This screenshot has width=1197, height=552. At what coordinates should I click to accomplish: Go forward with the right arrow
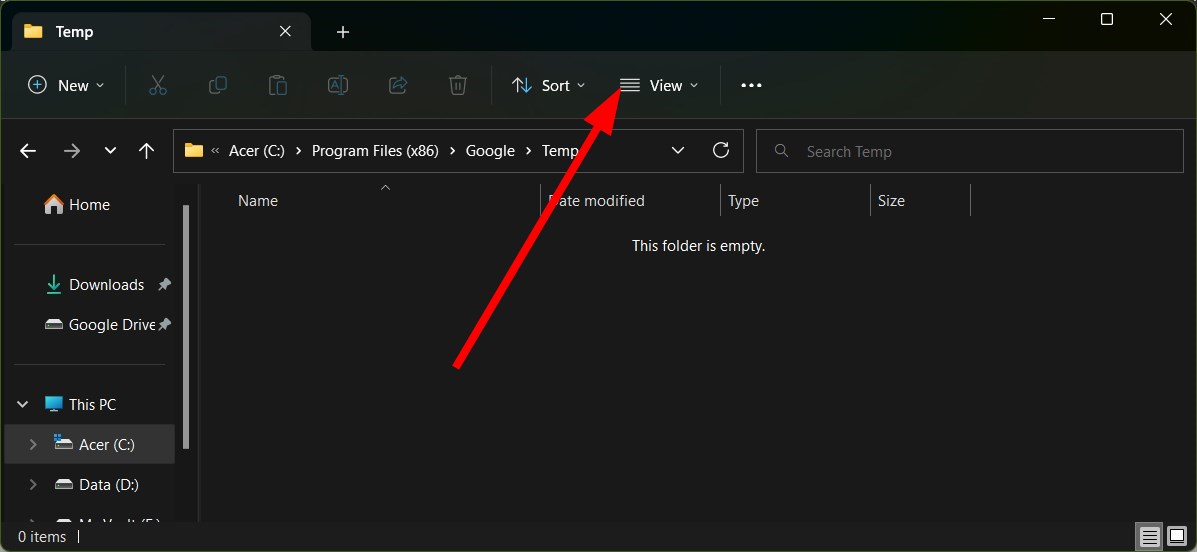click(x=72, y=151)
